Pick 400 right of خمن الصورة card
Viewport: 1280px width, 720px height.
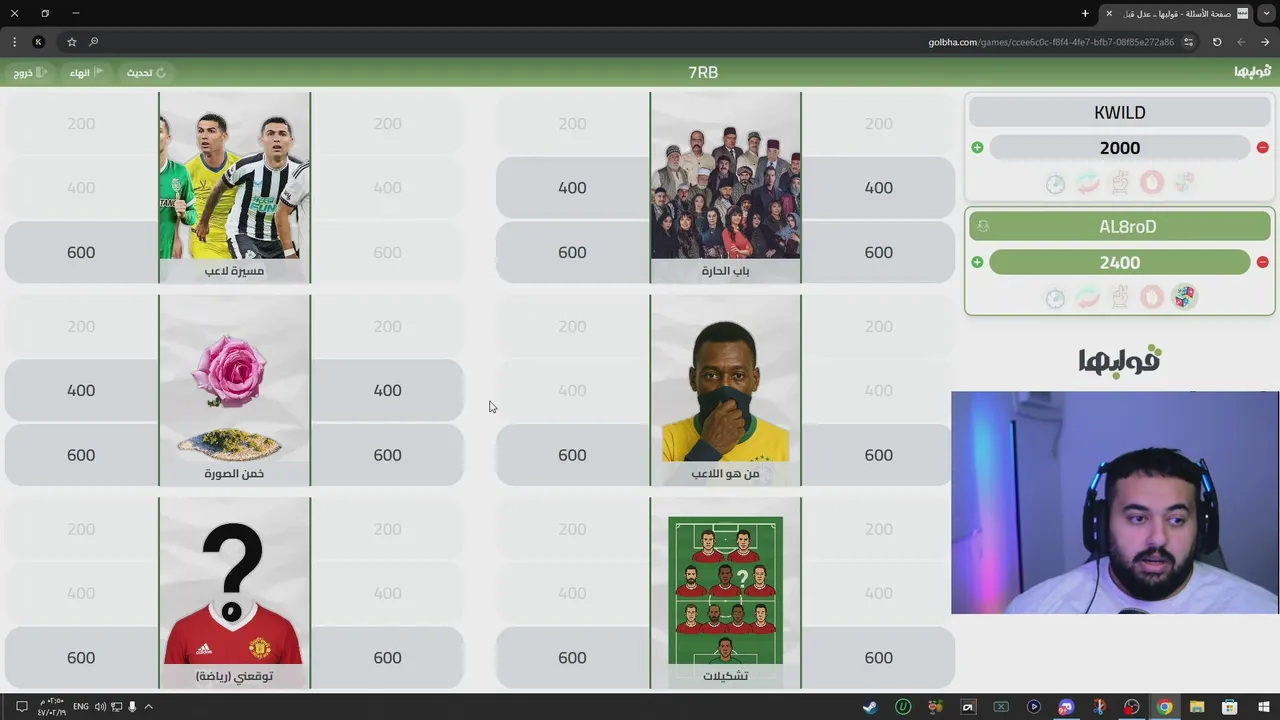click(x=387, y=391)
